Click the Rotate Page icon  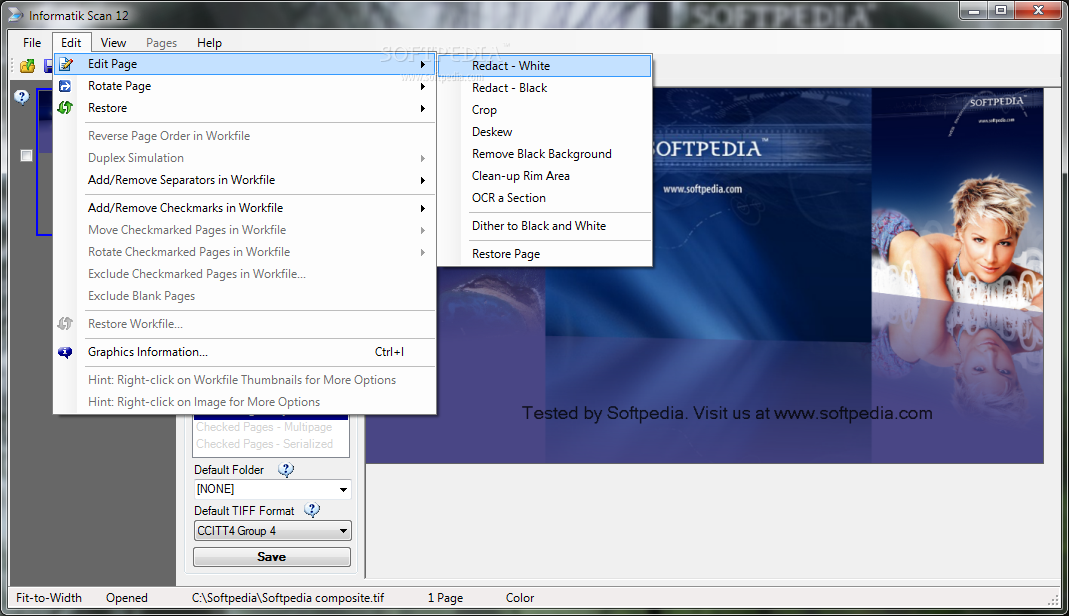(x=65, y=86)
